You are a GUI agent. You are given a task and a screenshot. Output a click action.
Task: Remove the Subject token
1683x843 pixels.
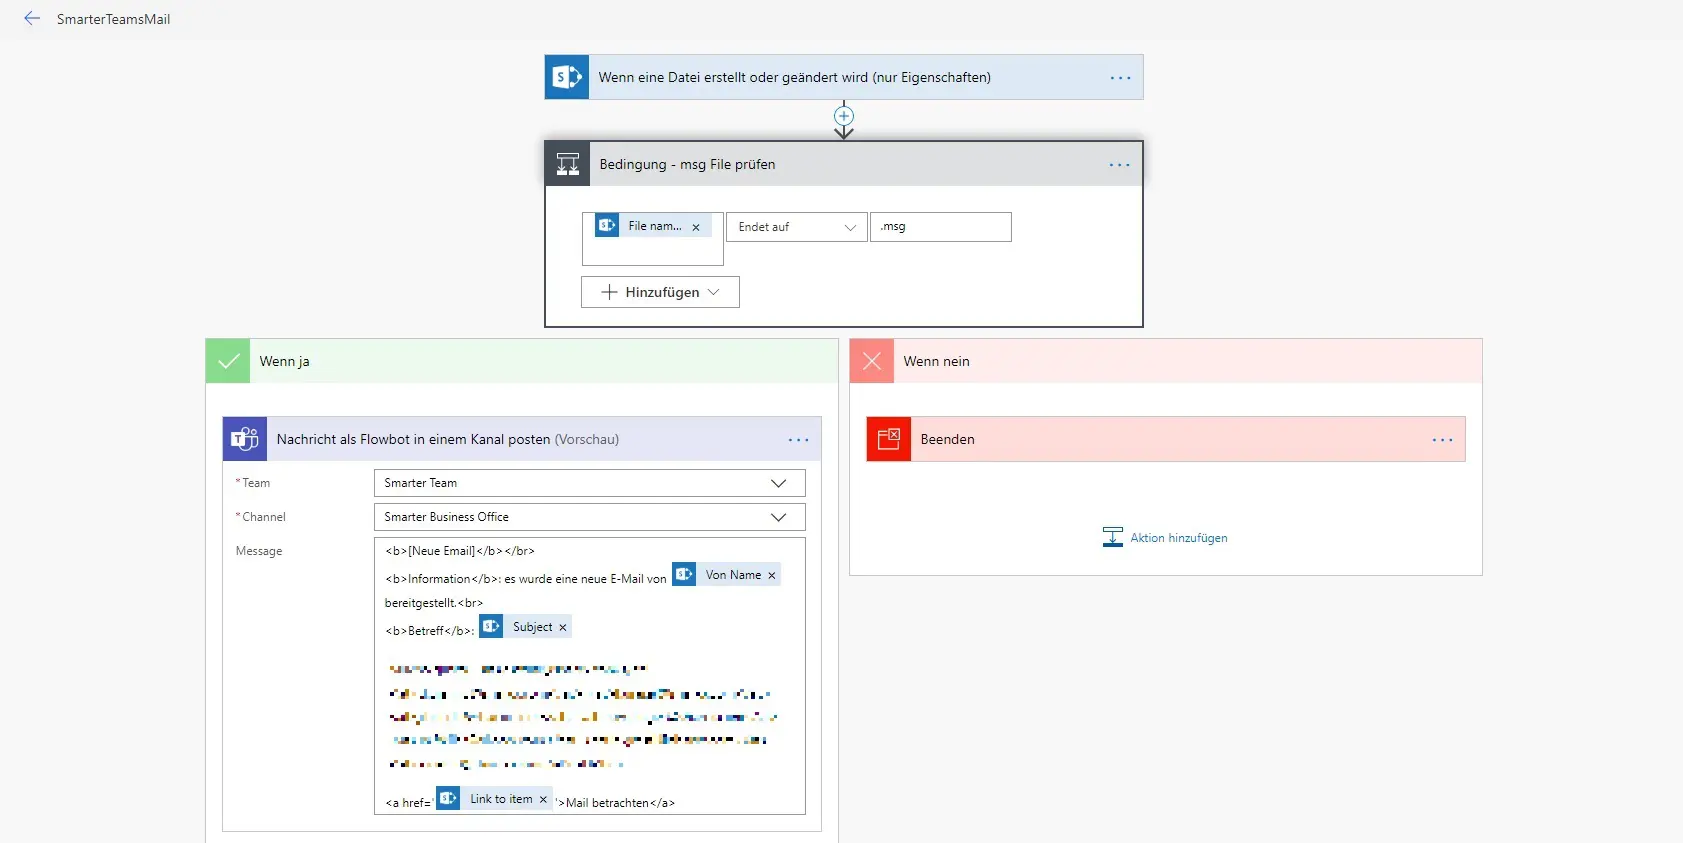click(x=562, y=627)
